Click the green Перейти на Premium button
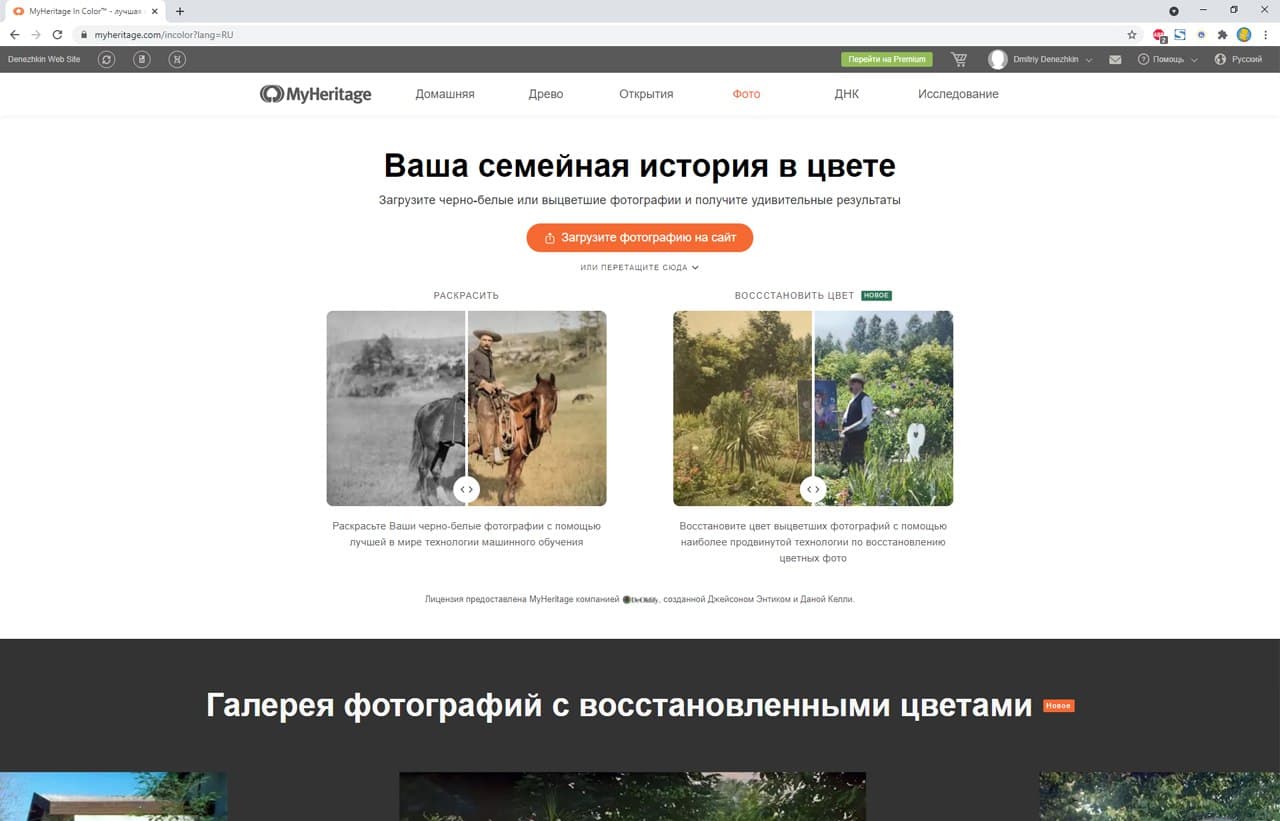This screenshot has height=821, width=1280. click(887, 59)
